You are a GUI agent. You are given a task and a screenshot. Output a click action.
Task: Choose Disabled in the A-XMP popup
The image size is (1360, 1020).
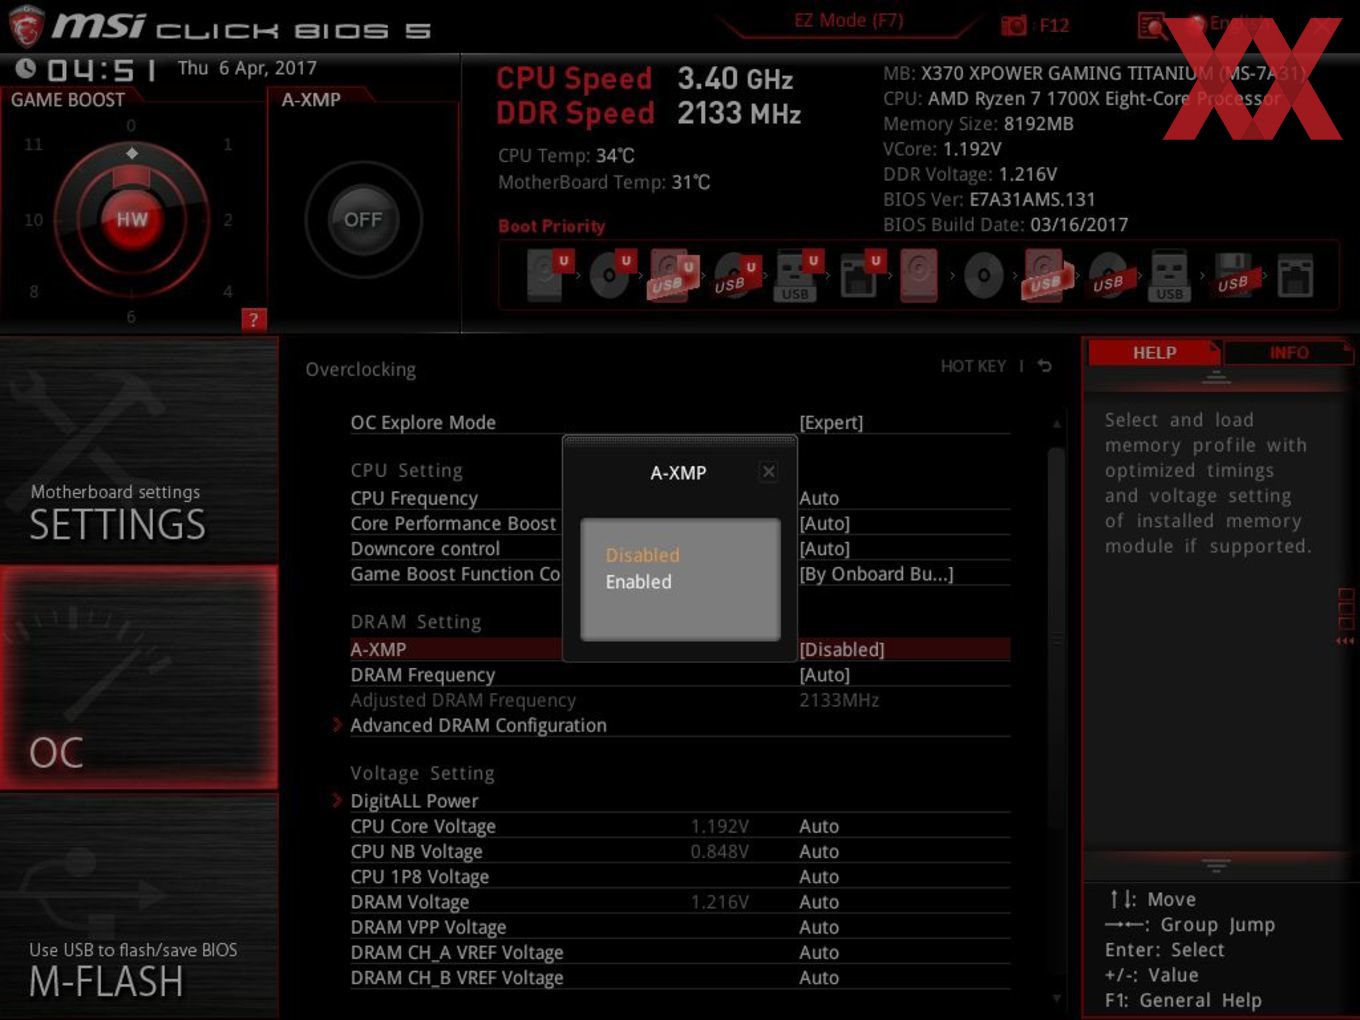[642, 555]
